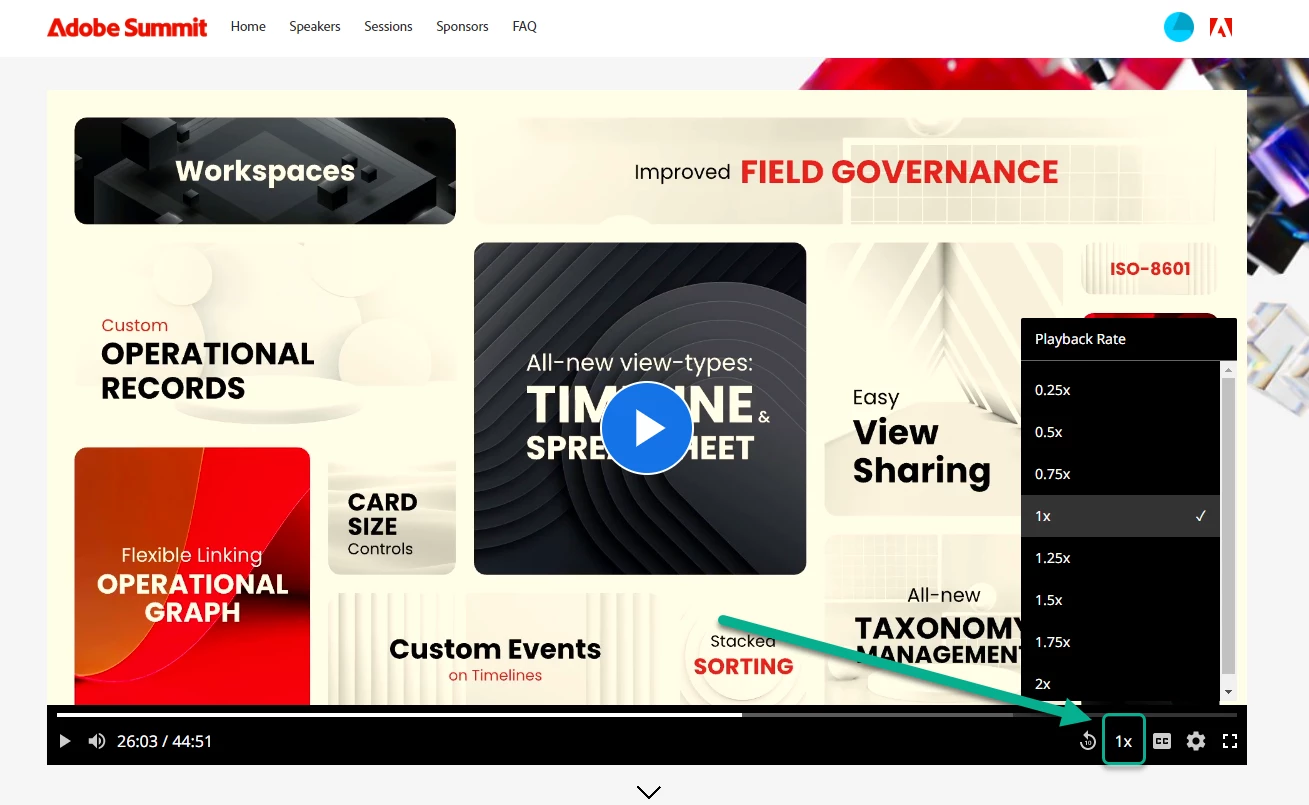Viewport: 1309px width, 805px height.
Task: Navigate to Sponsors
Action: (x=462, y=27)
